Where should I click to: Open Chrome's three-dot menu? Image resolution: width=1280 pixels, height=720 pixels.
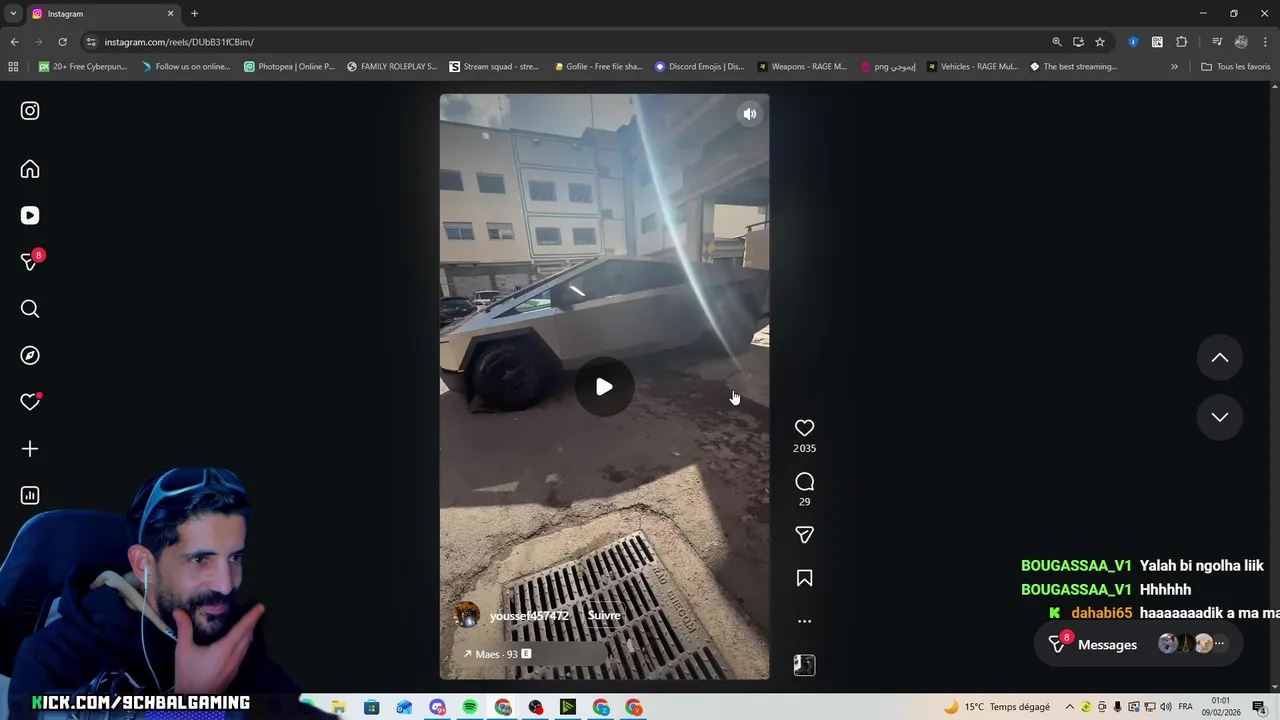(1266, 42)
